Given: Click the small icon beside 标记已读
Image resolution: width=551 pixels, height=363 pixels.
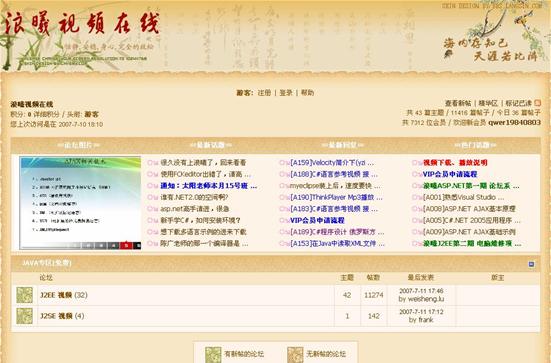Looking at the screenshot, I should (537, 103).
